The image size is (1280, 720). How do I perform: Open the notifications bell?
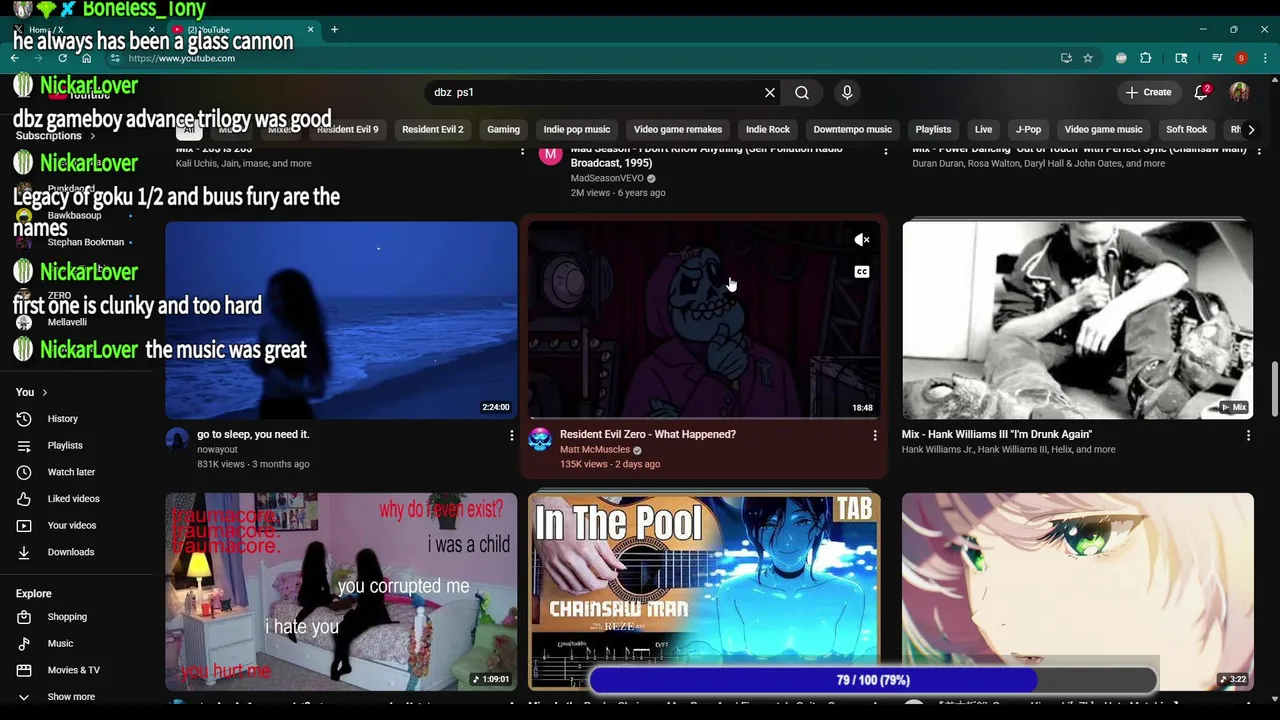(1201, 92)
